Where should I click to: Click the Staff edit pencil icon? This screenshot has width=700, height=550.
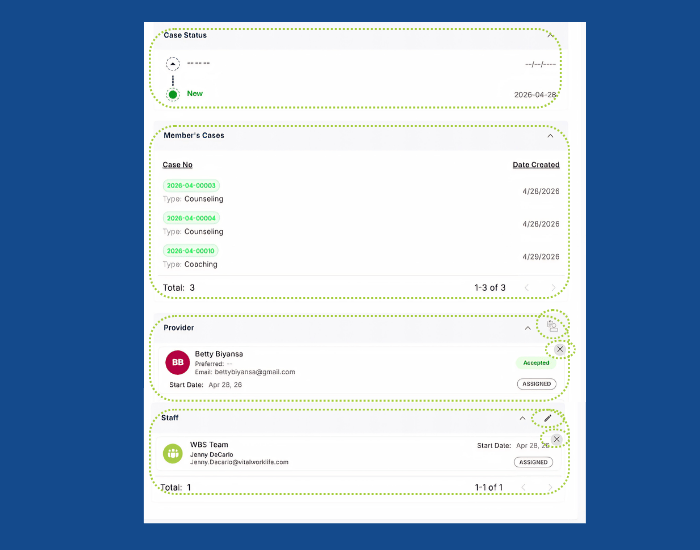[x=548, y=418]
